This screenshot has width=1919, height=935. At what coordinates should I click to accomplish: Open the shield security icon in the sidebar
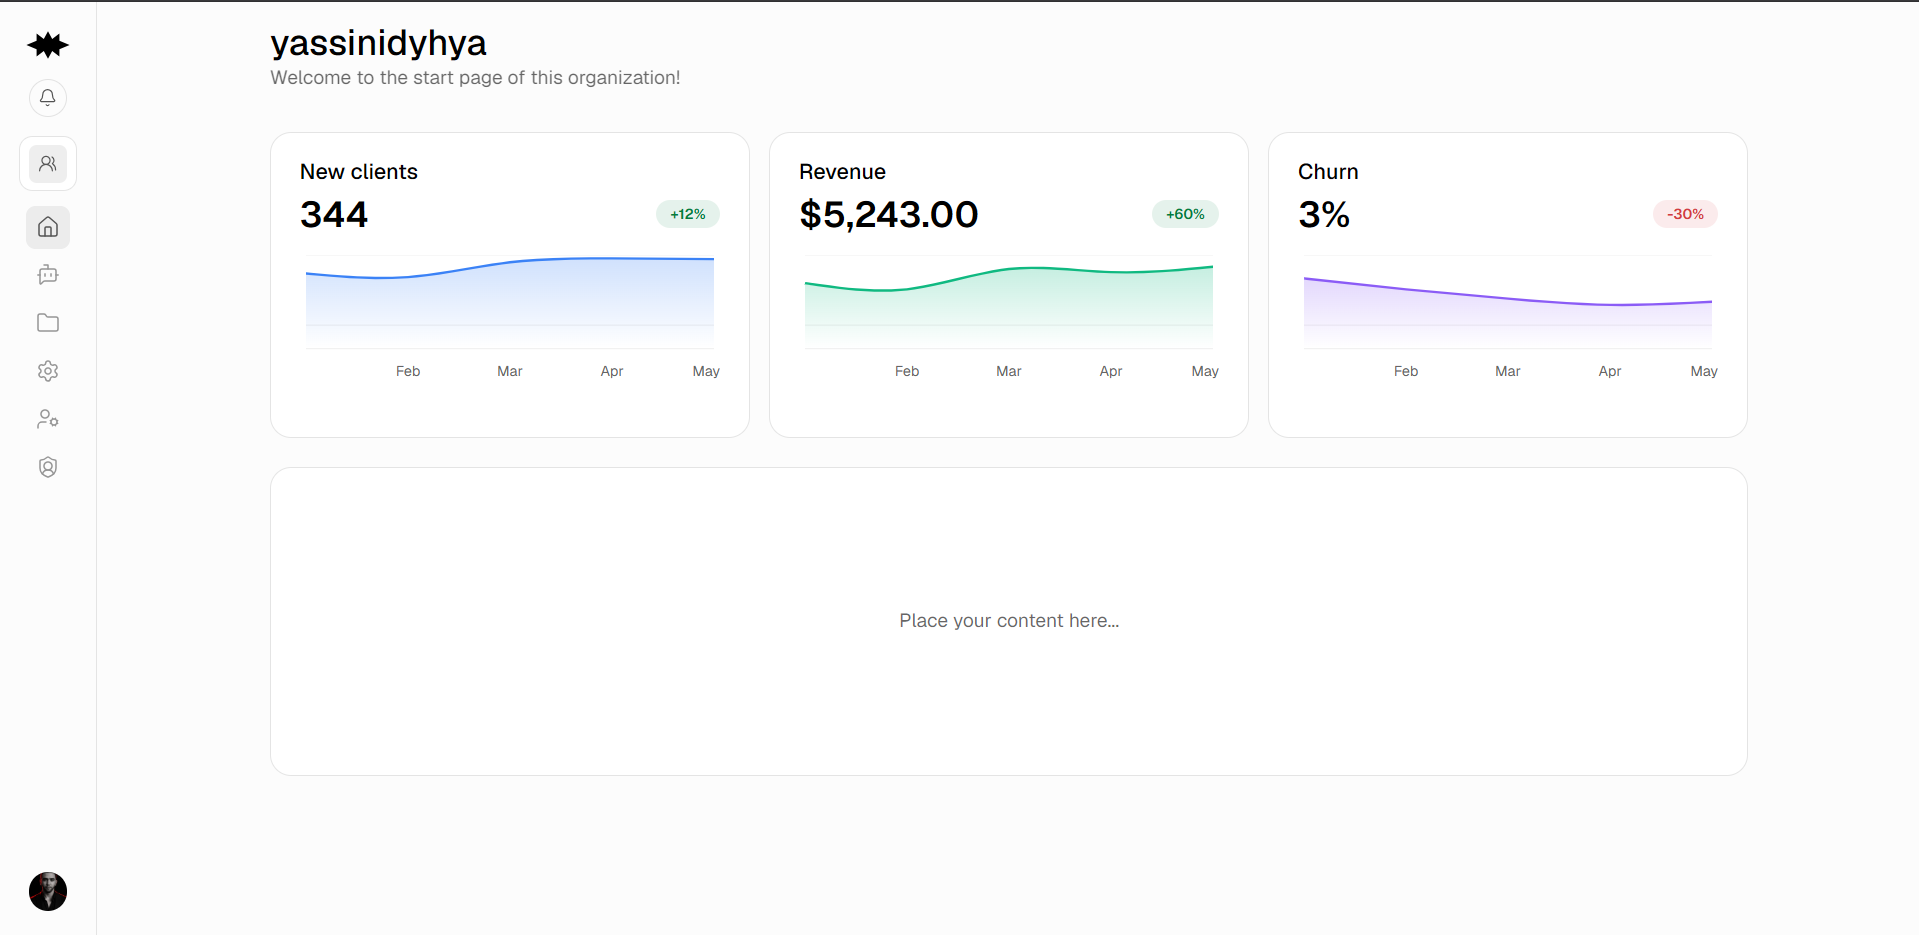[48, 467]
